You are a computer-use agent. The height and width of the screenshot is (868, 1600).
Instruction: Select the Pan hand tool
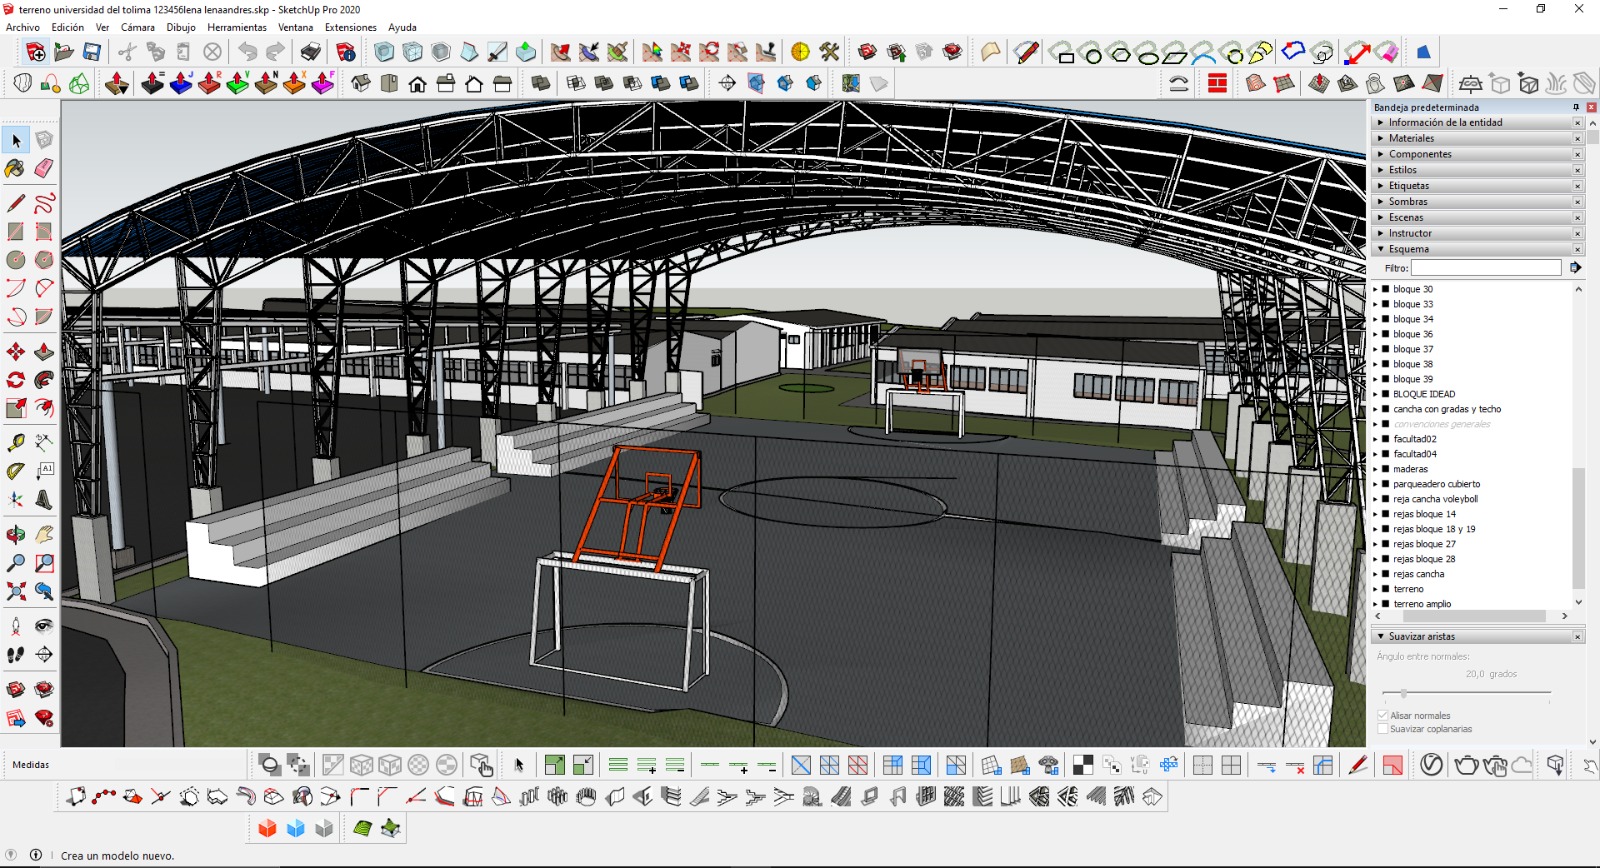click(x=44, y=535)
